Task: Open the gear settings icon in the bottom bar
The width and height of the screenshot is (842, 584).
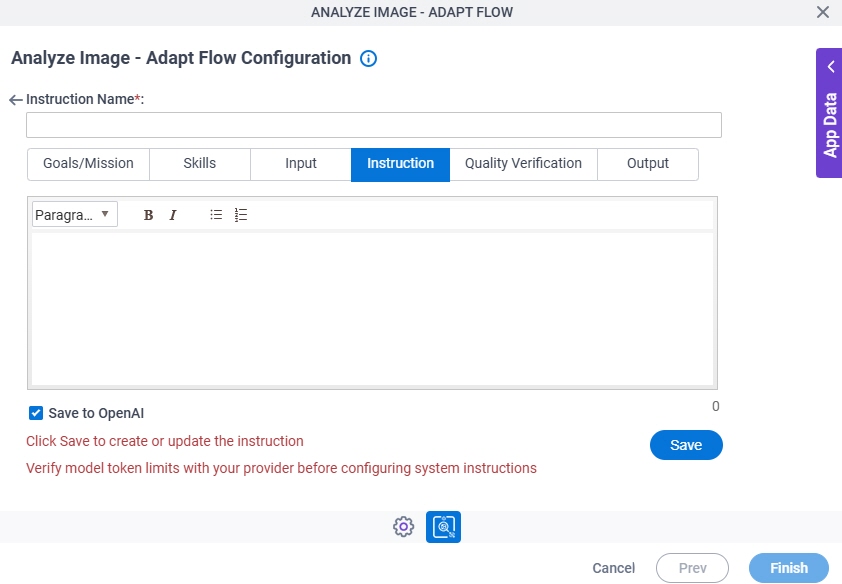Action: [x=403, y=527]
